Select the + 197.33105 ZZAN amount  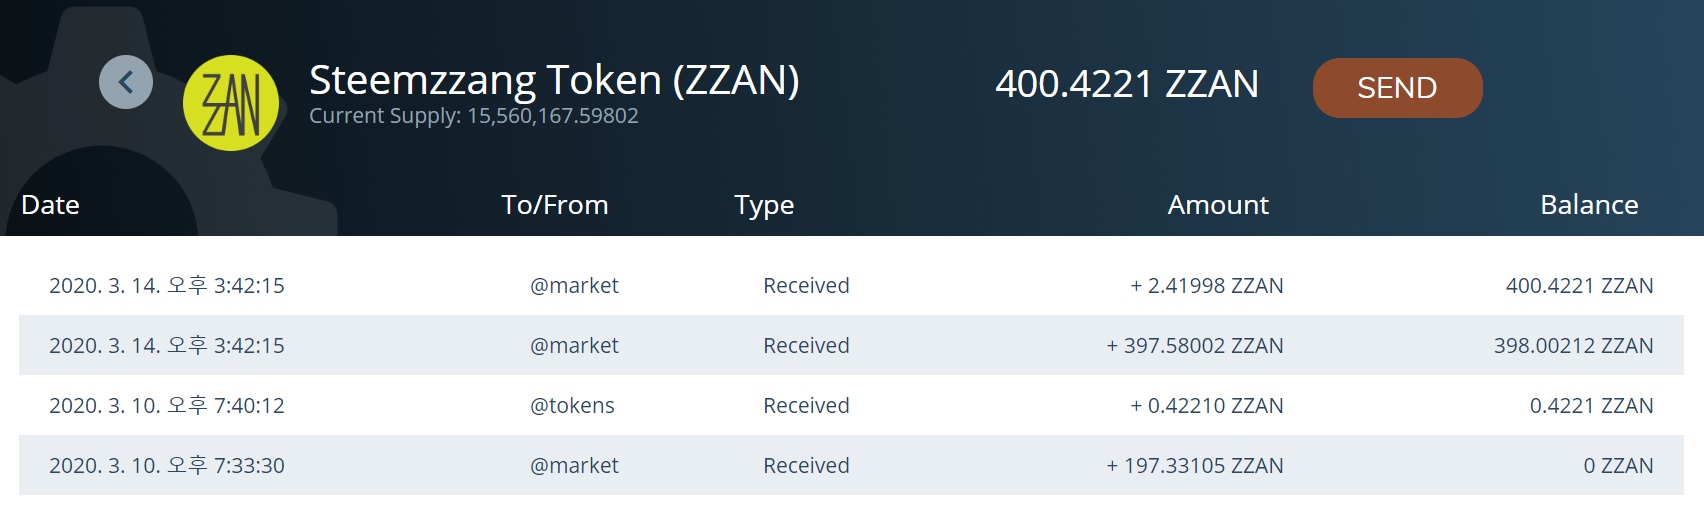pos(1194,466)
